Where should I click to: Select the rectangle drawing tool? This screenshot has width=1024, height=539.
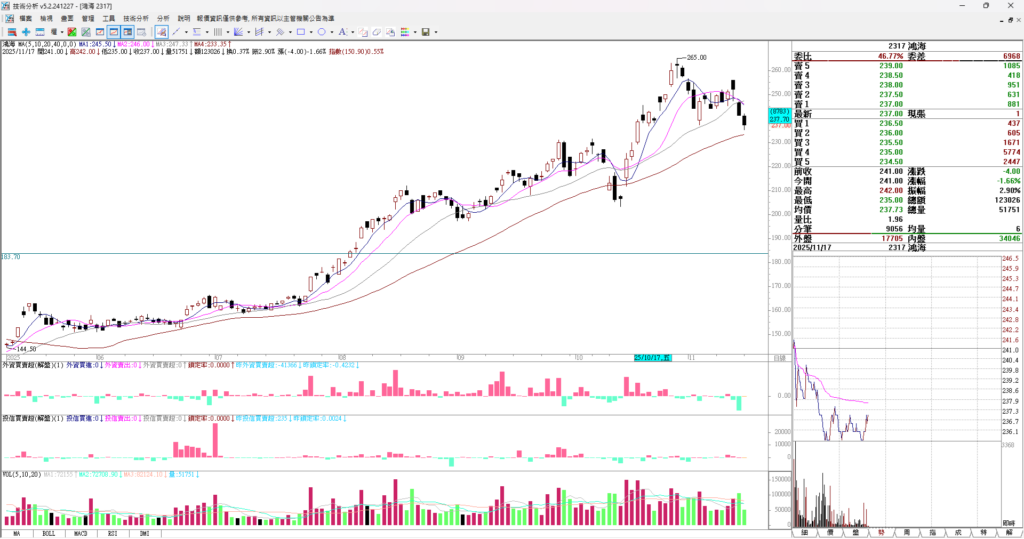(300, 32)
